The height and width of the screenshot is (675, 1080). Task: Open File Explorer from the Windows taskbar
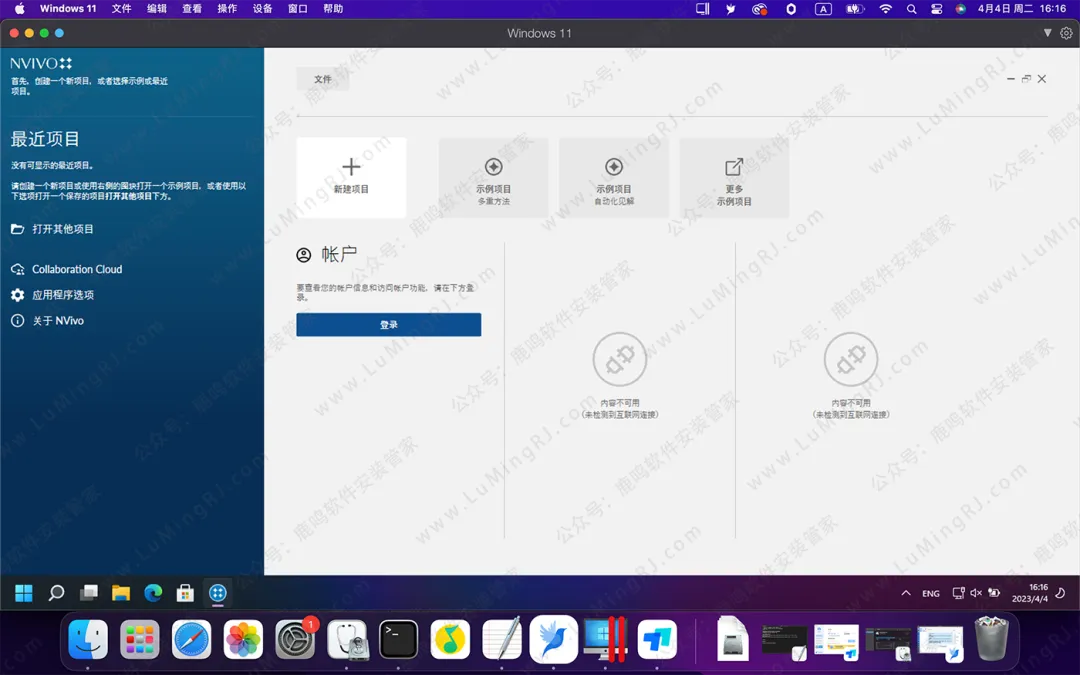pyautogui.click(x=121, y=593)
